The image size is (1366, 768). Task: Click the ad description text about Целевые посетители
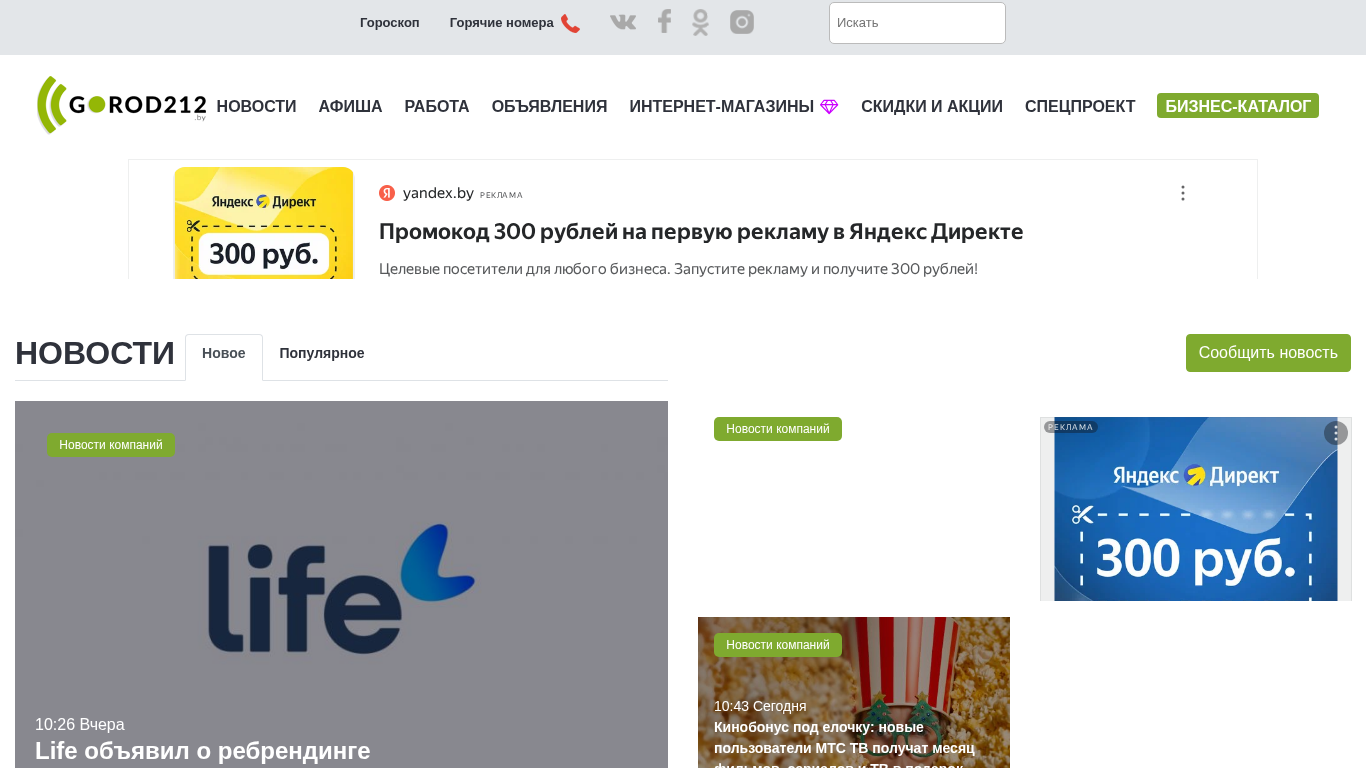click(678, 269)
